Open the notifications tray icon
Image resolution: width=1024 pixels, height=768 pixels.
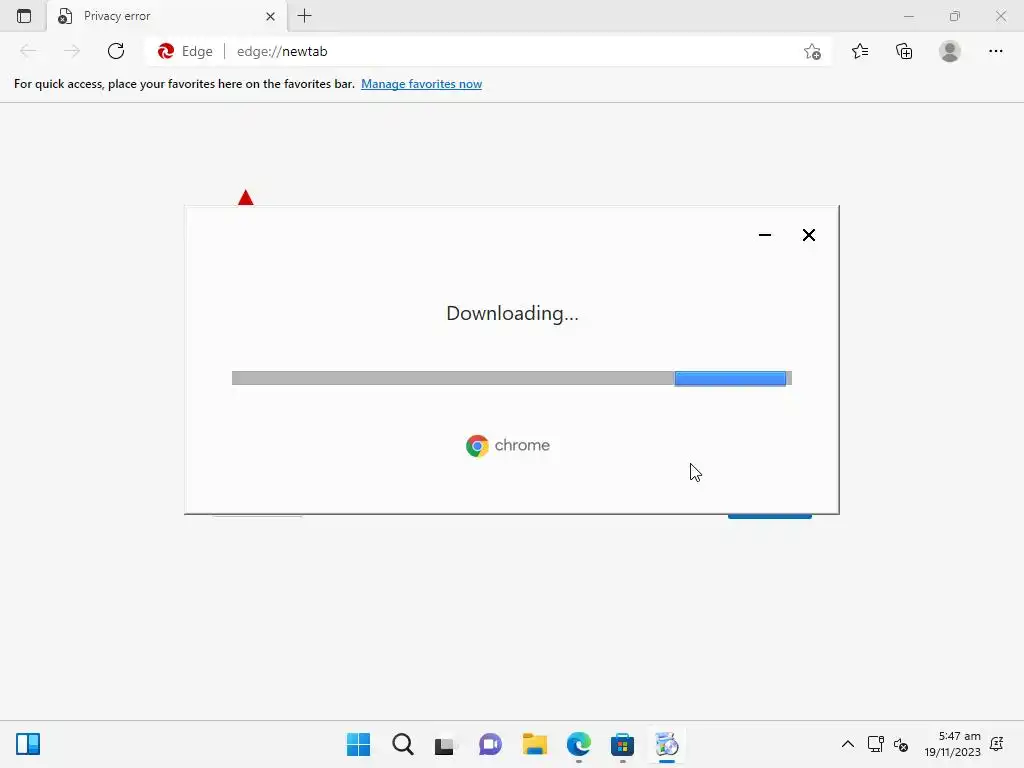pos(997,744)
